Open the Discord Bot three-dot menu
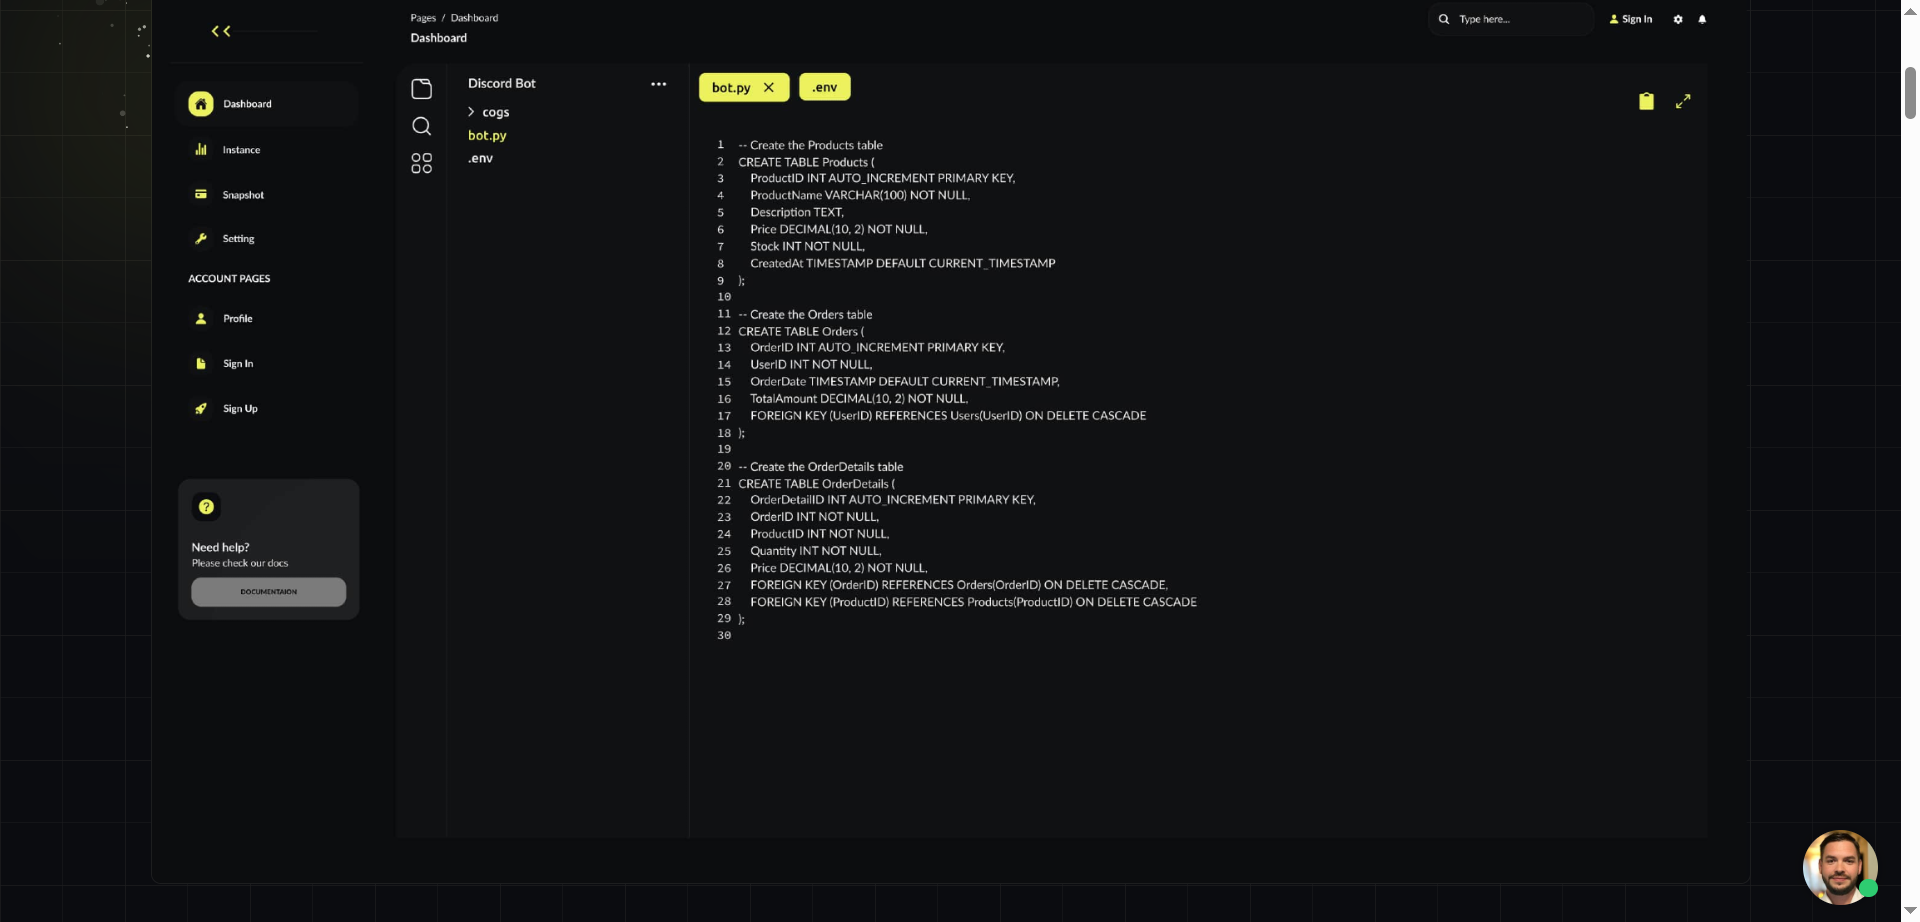Screen dimensions: 1920x922 pyautogui.click(x=658, y=84)
